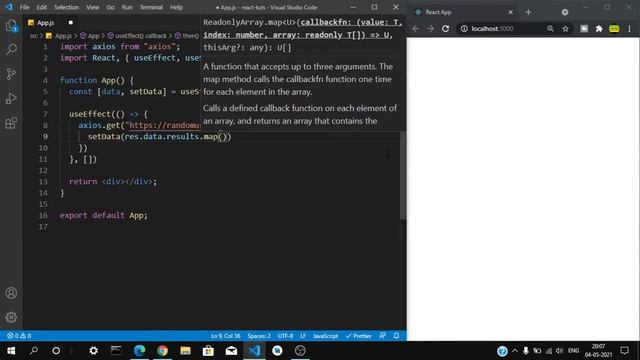This screenshot has width=640, height=360.
Task: Open Google Chrome from taskbar
Action: click(162, 351)
